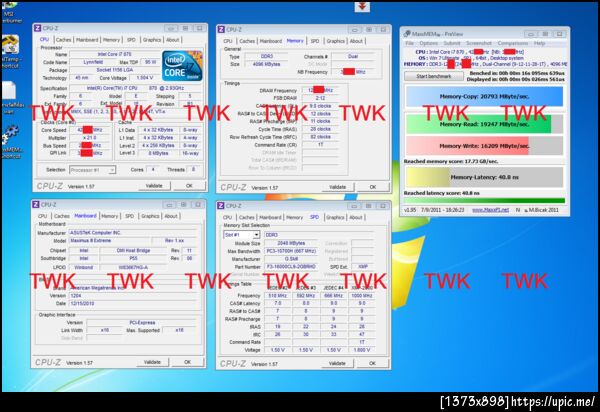Click the Memory-Write 16209 MByte/sec bar

click(x=484, y=146)
